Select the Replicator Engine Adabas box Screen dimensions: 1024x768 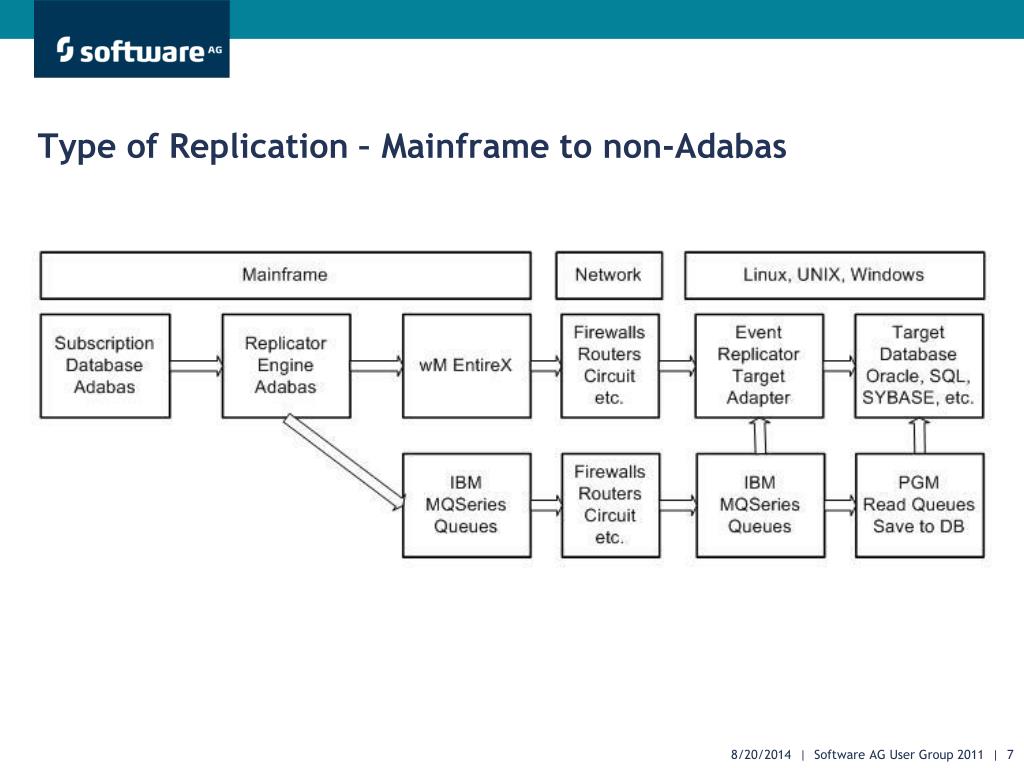pyautogui.click(x=286, y=366)
